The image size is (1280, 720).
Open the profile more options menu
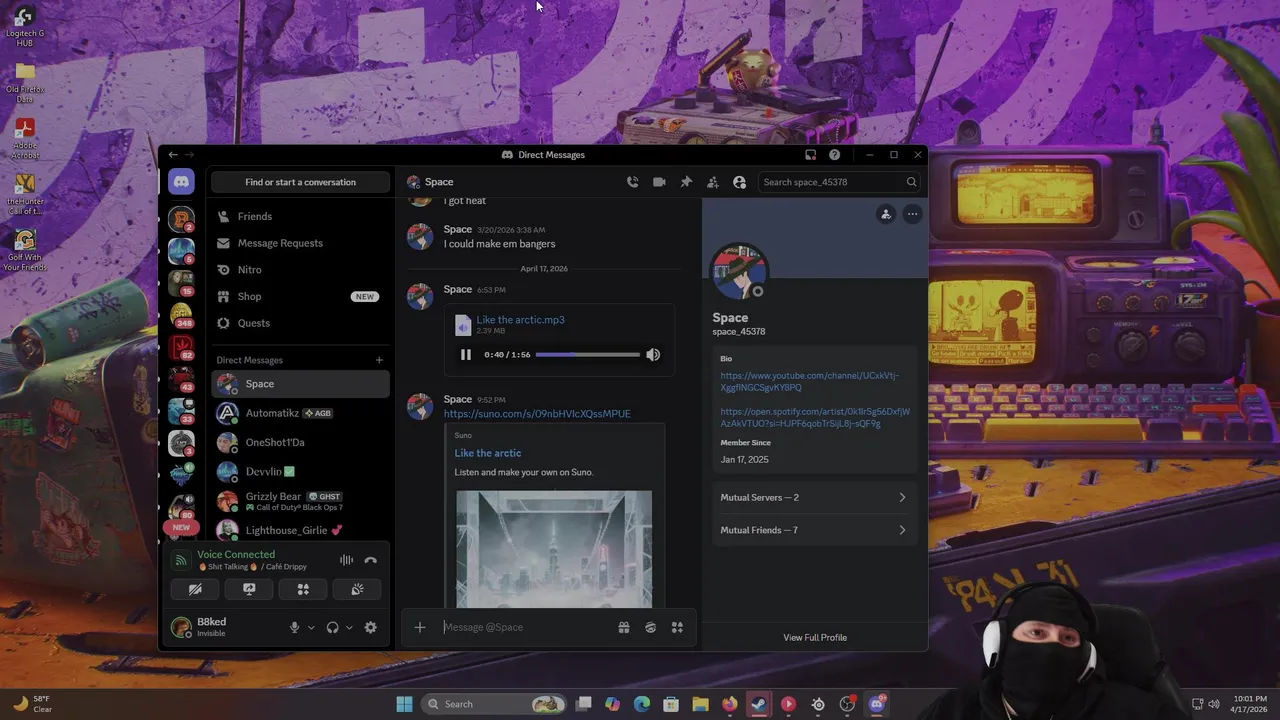pos(912,214)
